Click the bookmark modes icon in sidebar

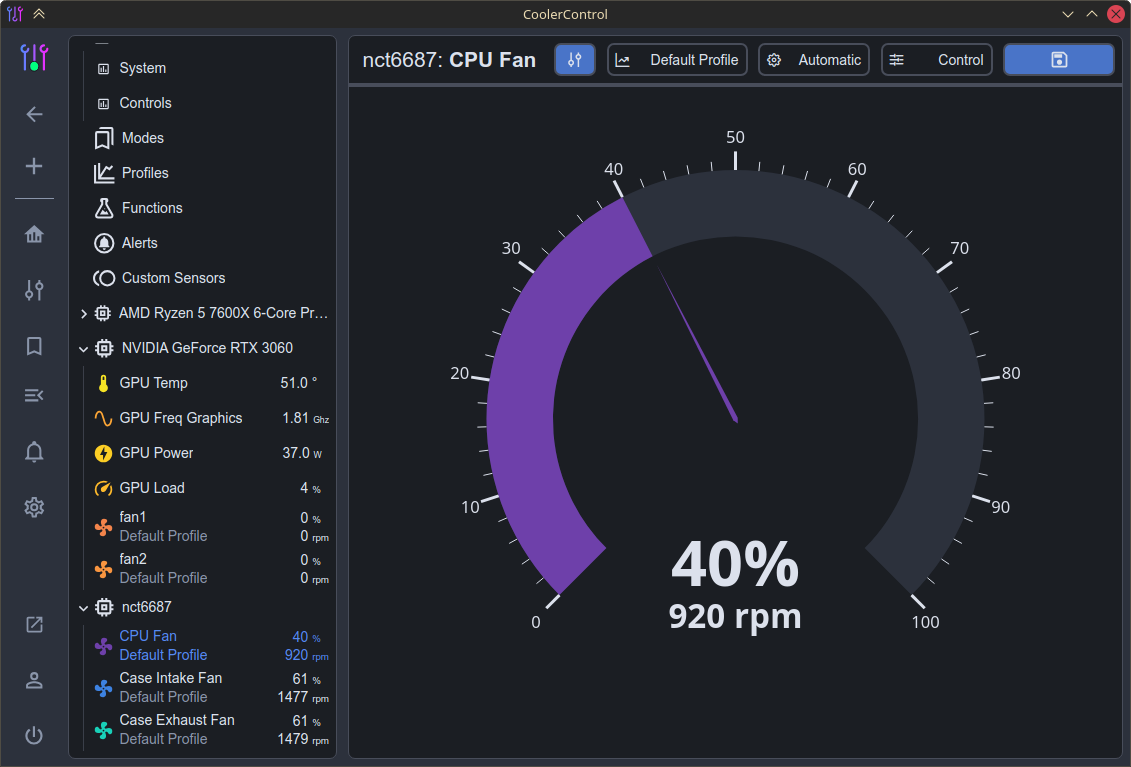click(x=34, y=346)
